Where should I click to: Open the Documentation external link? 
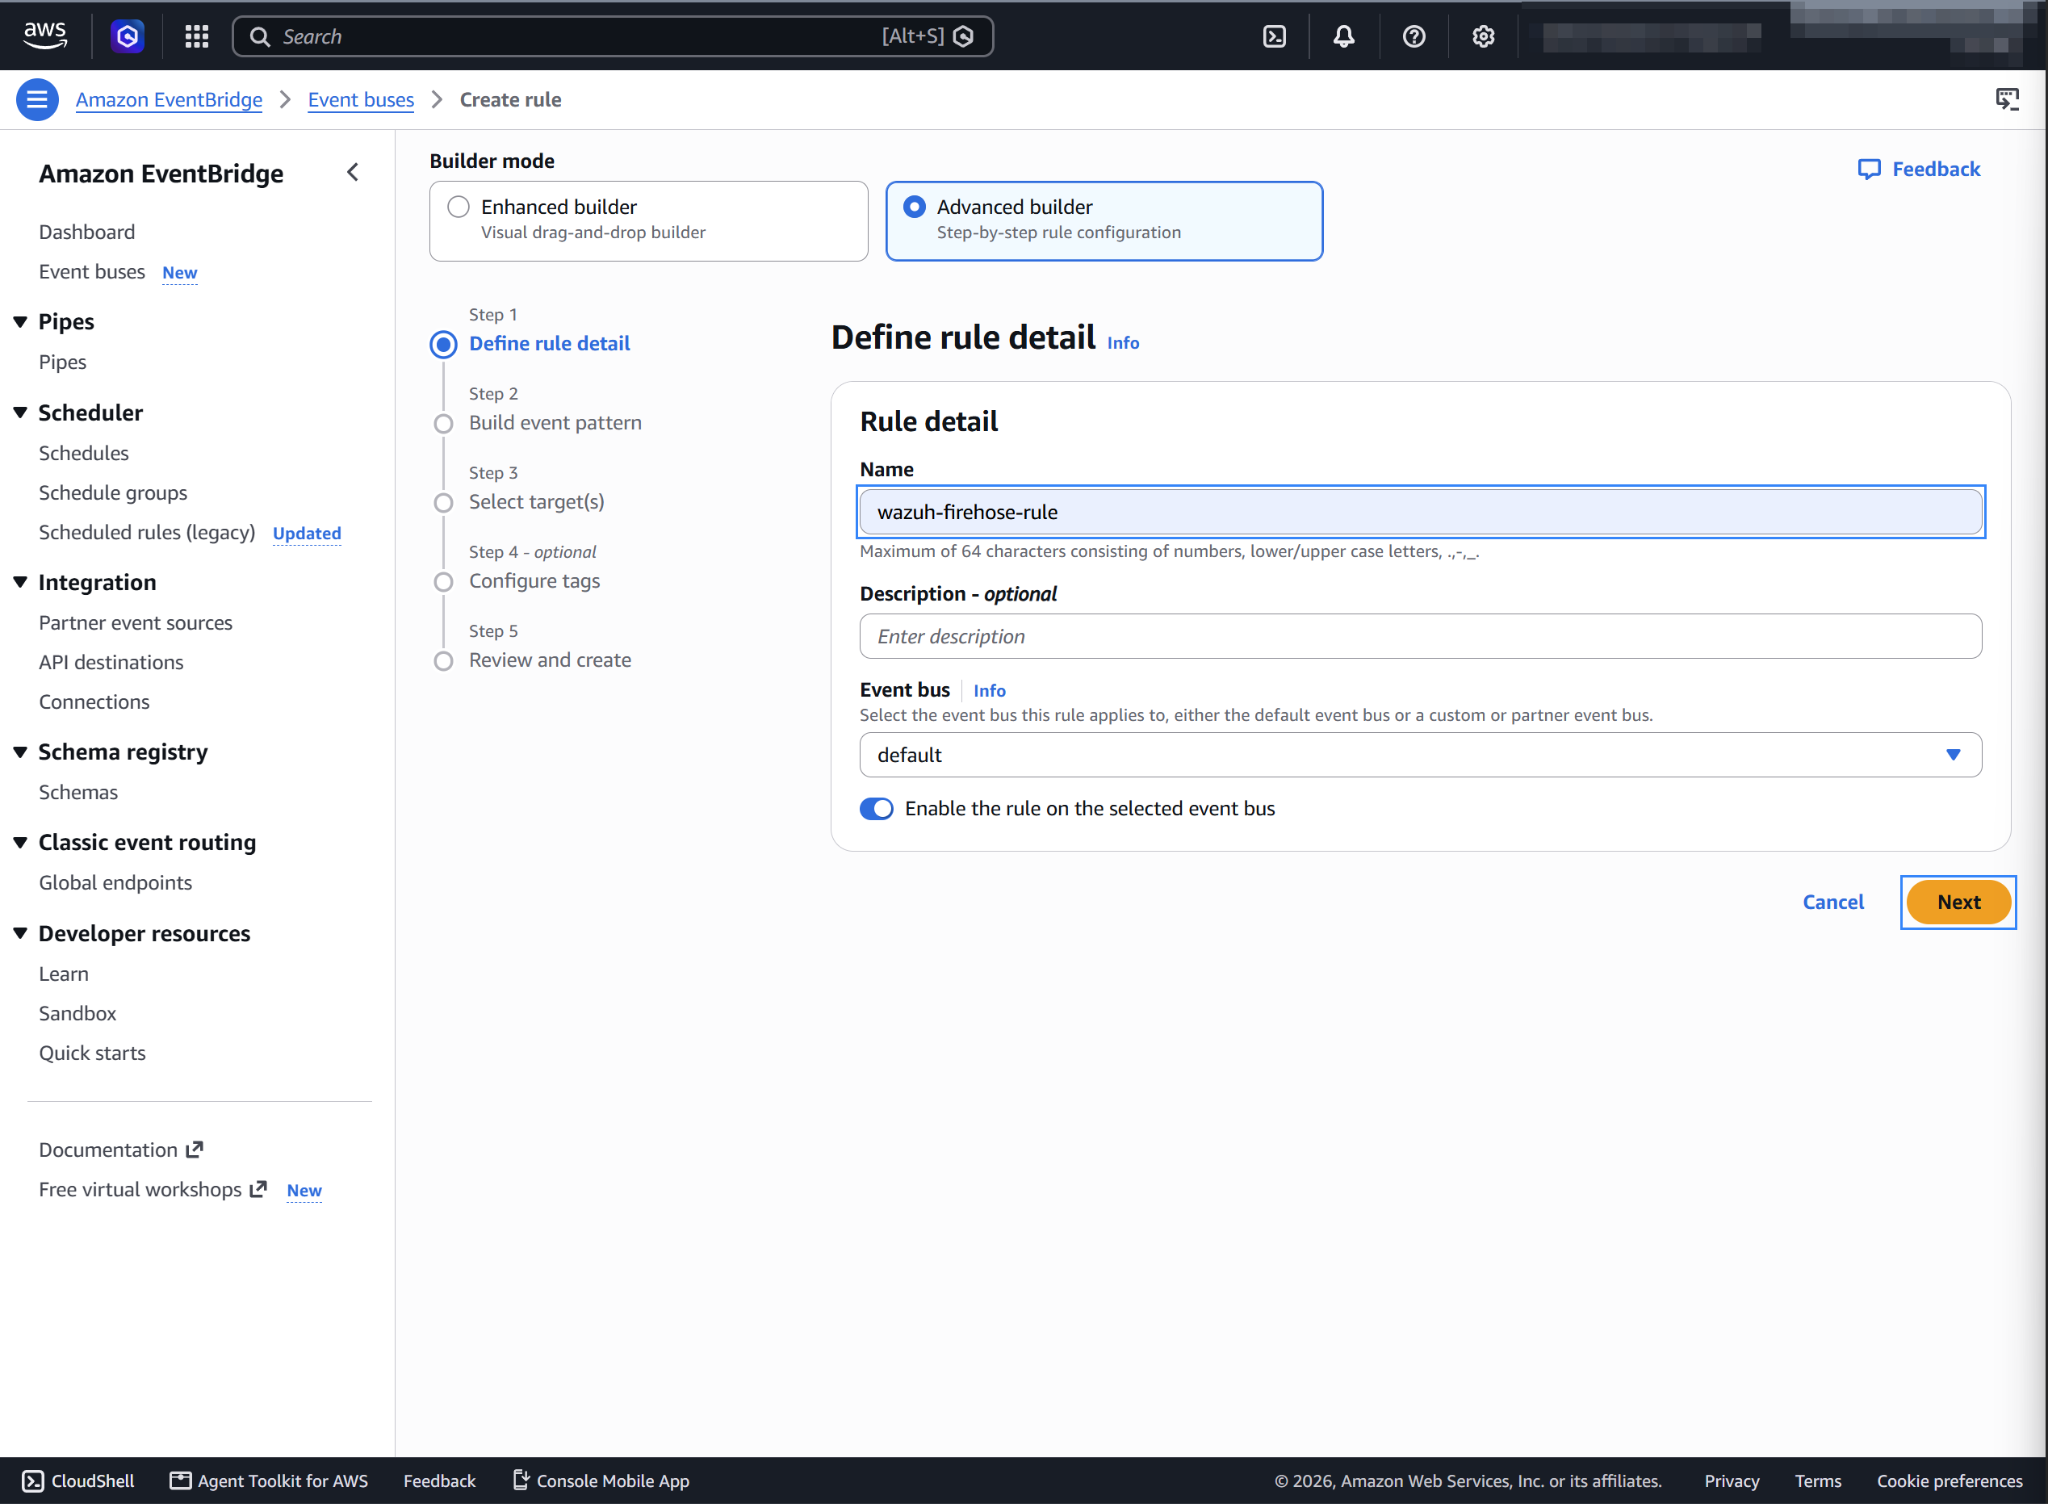(x=121, y=1150)
